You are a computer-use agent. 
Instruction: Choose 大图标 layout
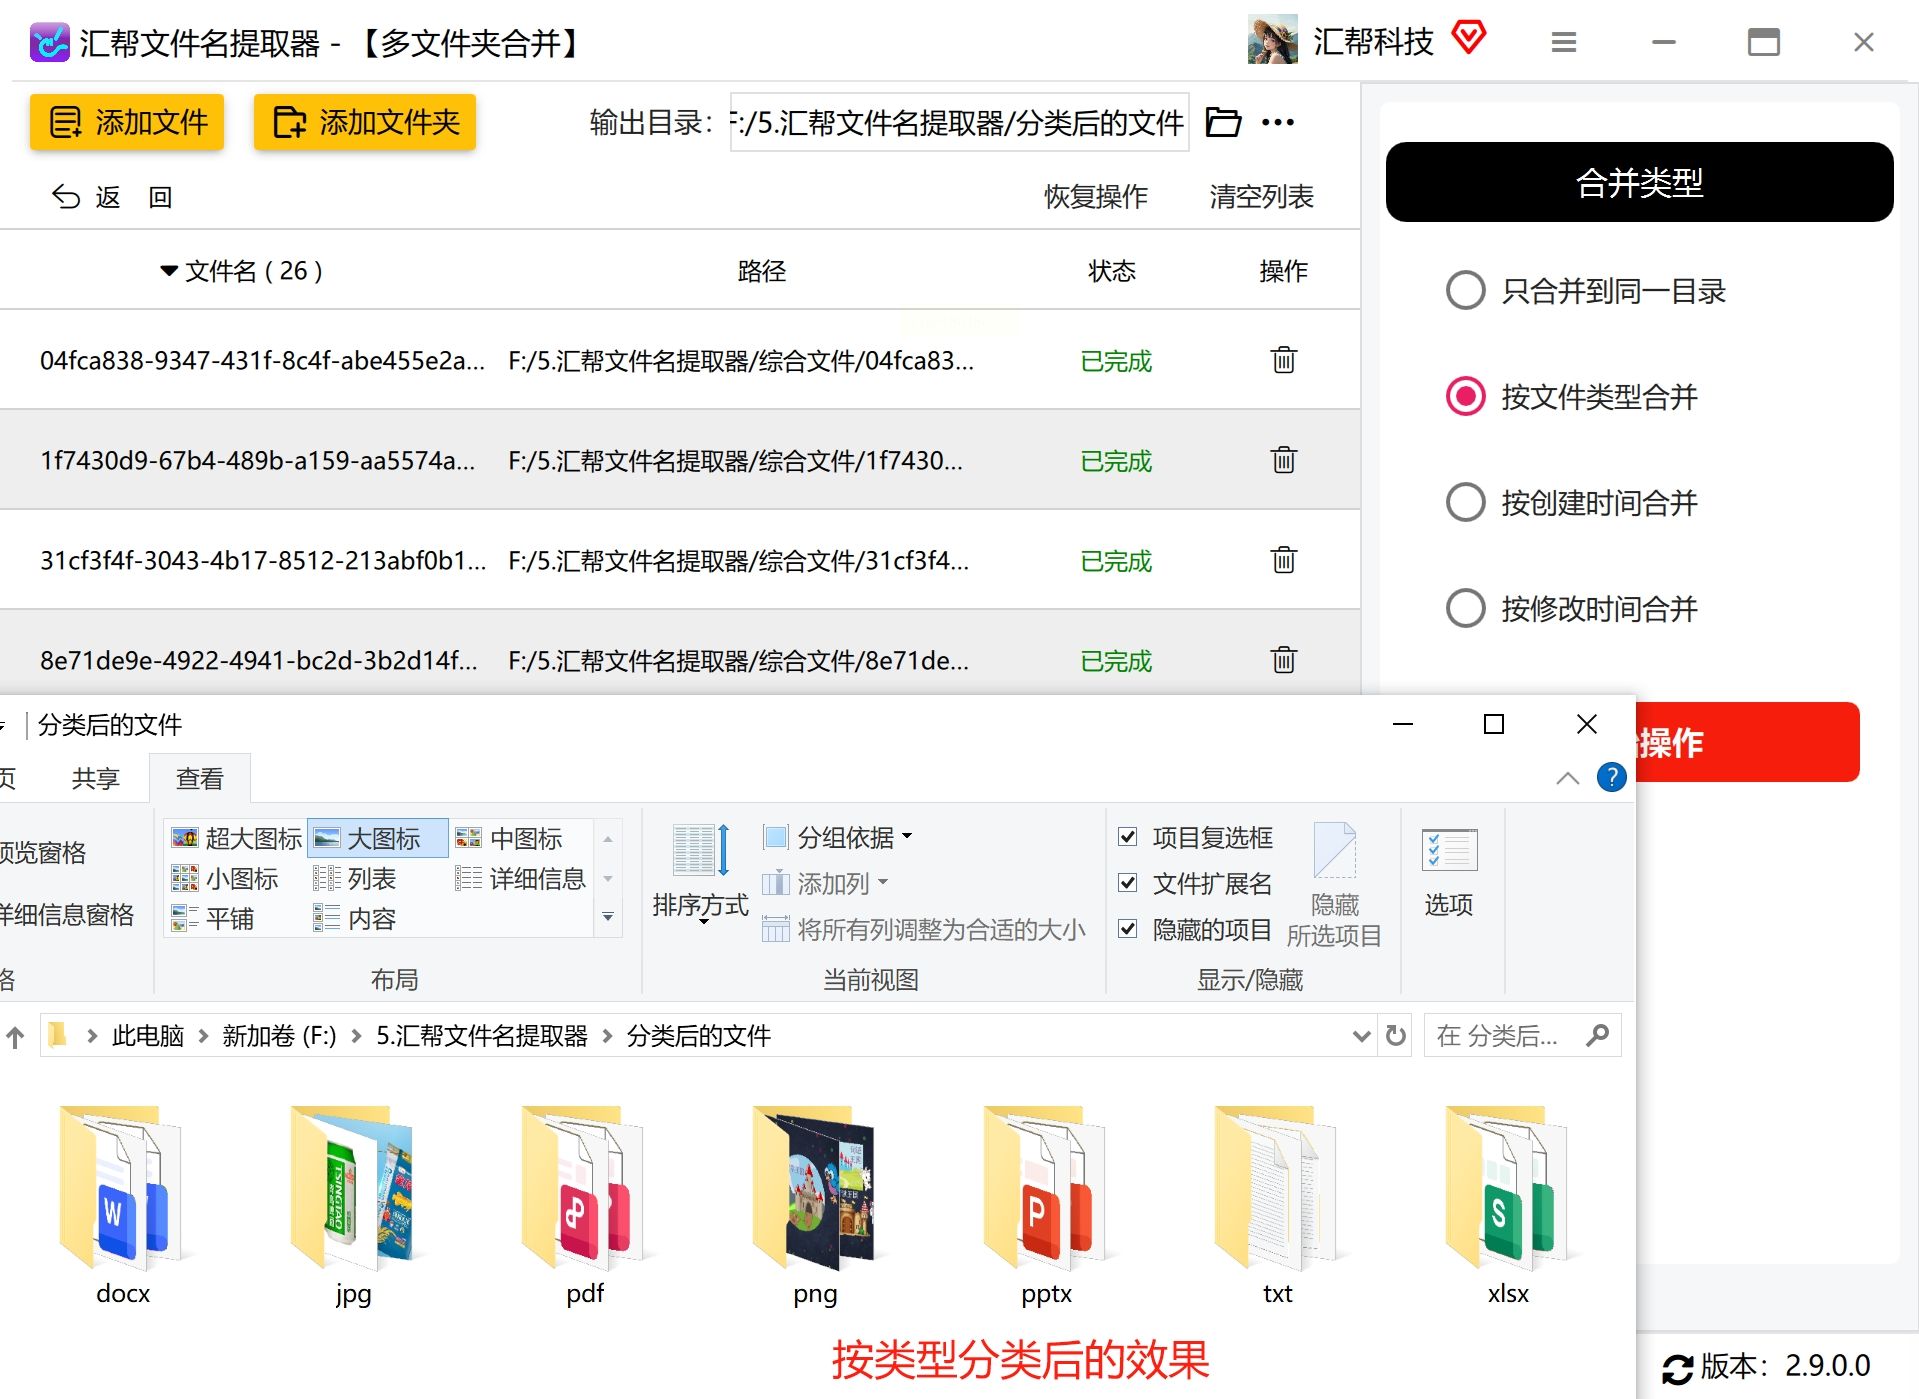coord(378,838)
